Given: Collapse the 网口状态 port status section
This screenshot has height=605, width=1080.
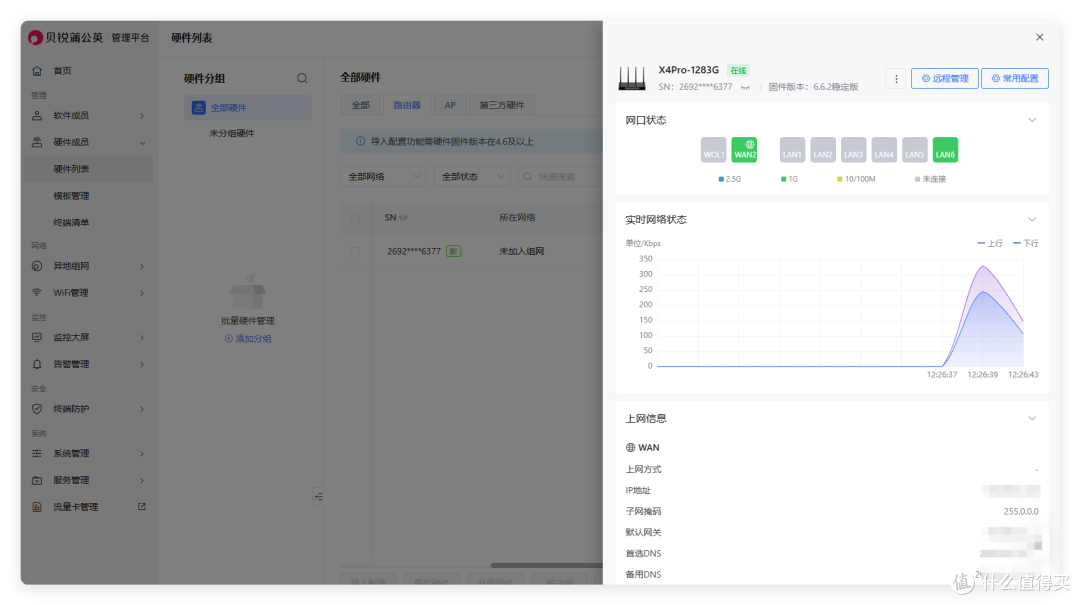Looking at the screenshot, I should tap(1032, 120).
